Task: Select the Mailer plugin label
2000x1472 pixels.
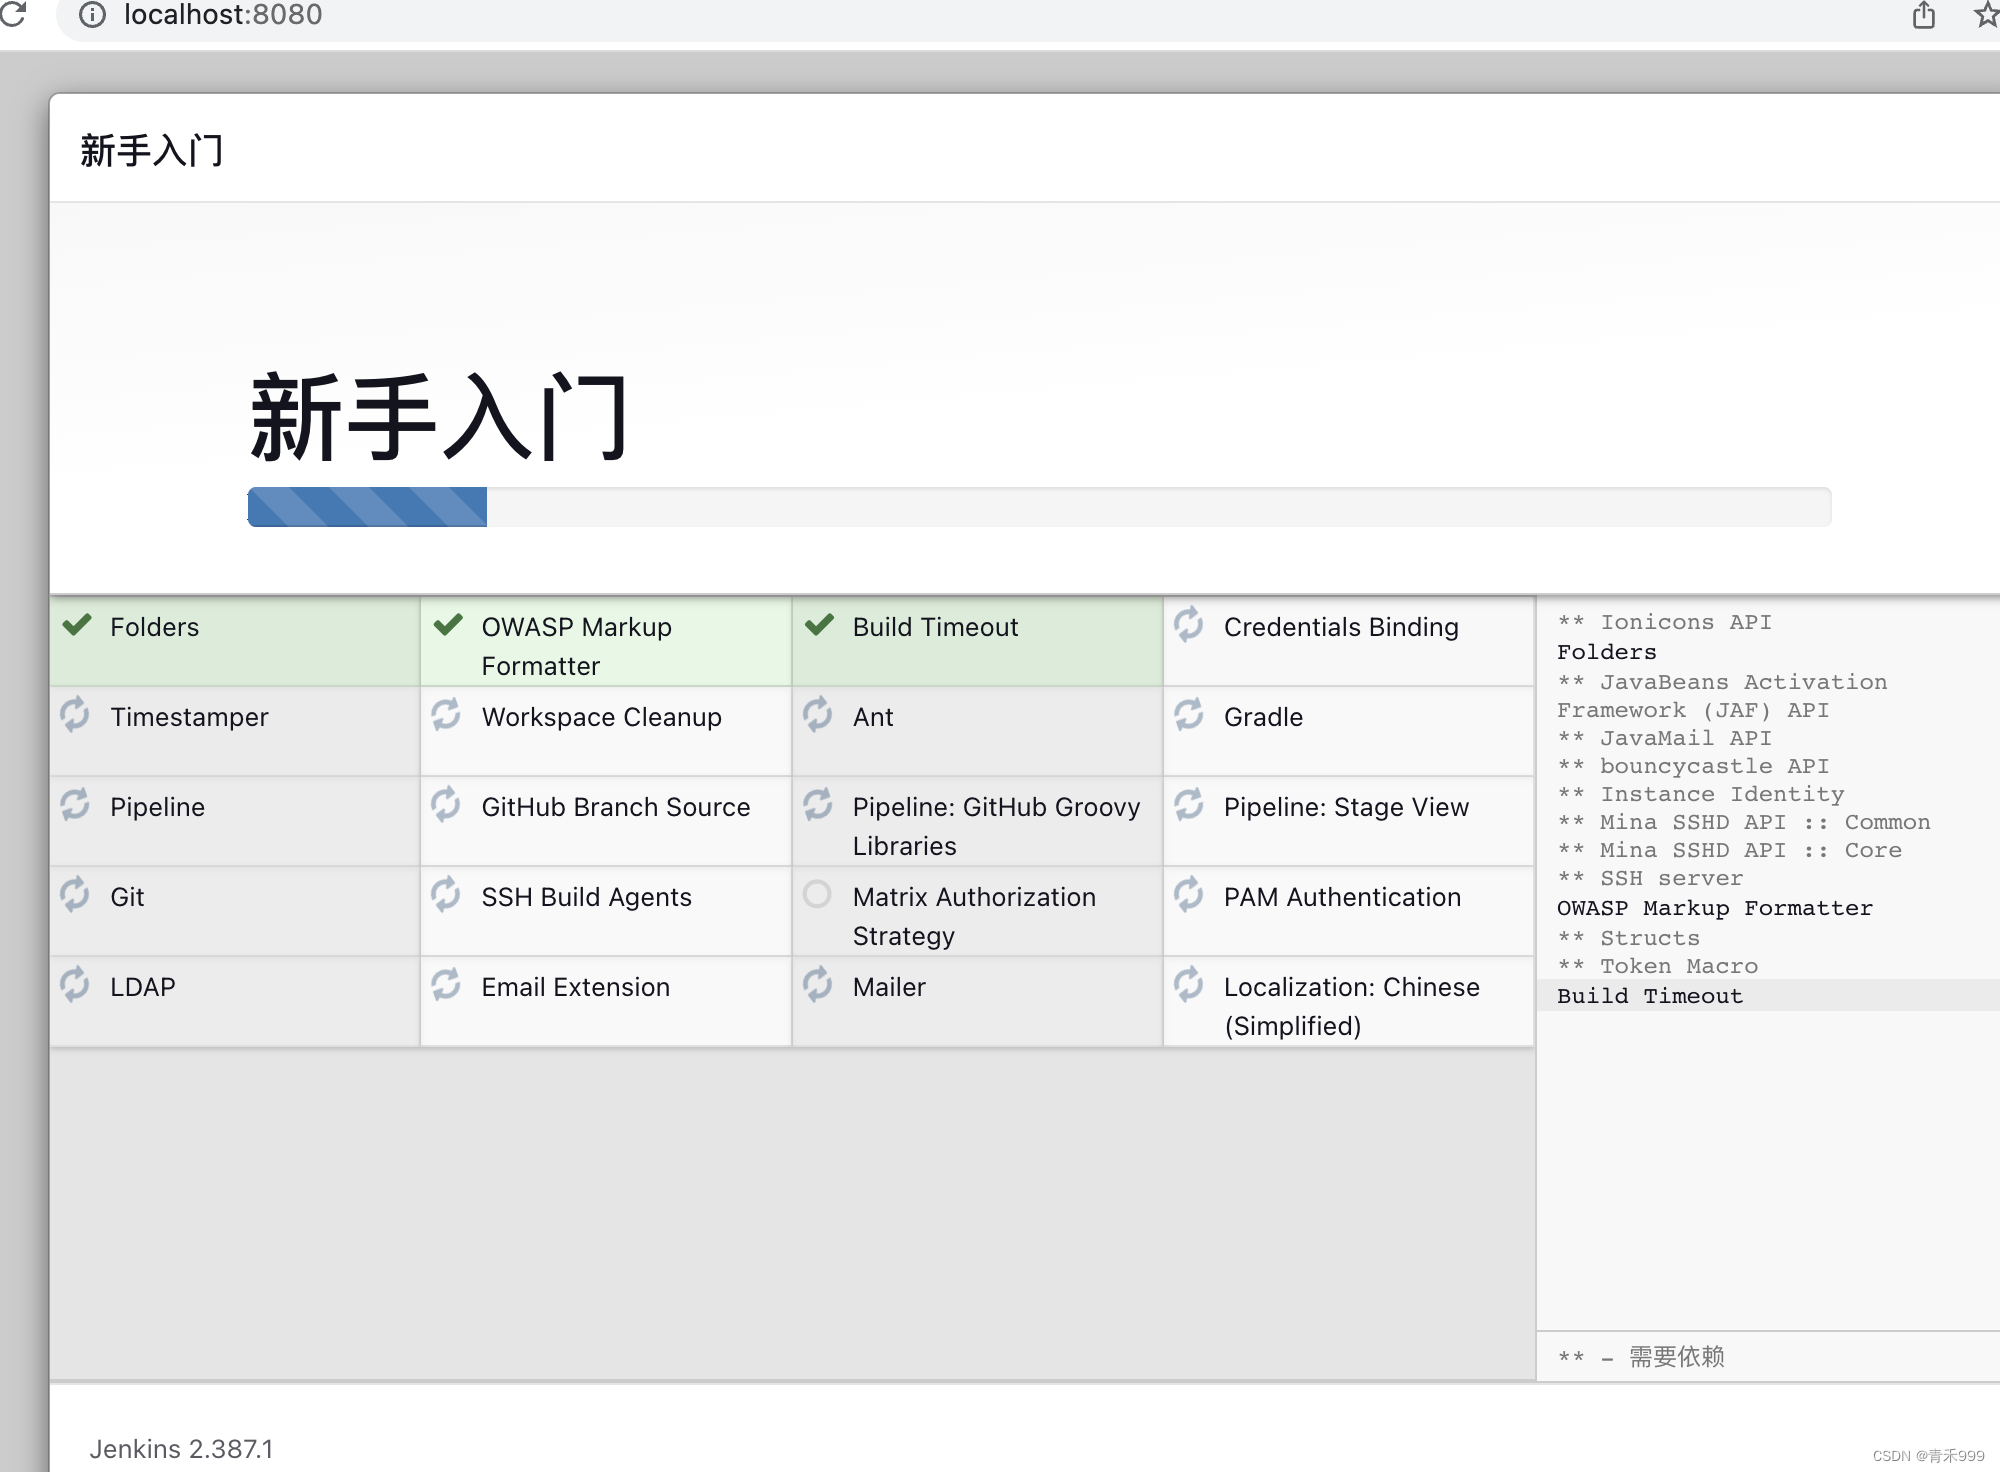Action: (889, 987)
